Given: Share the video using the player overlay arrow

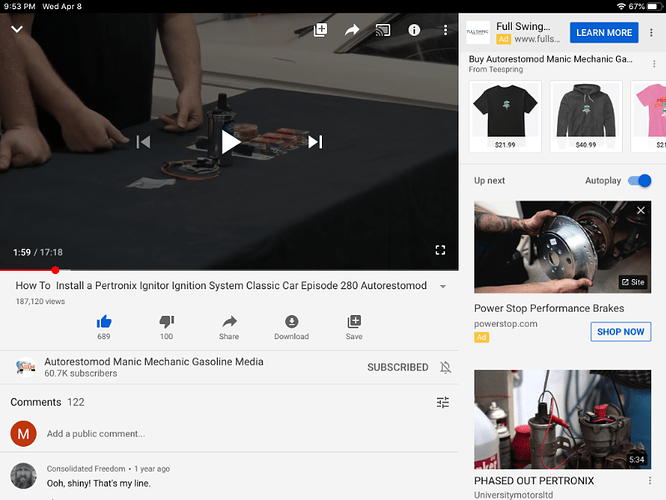Looking at the screenshot, I should click(x=352, y=30).
